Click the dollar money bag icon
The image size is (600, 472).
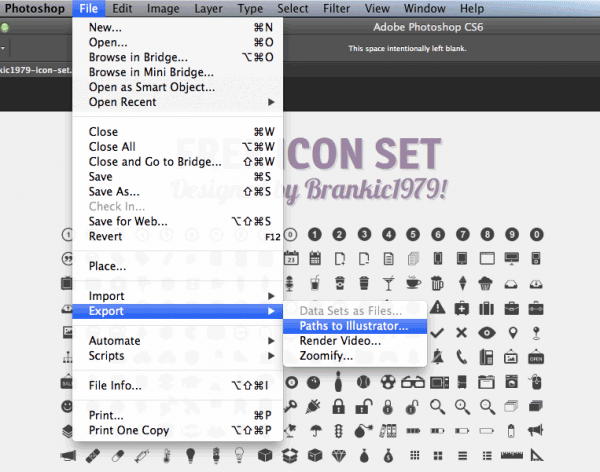click(x=388, y=456)
